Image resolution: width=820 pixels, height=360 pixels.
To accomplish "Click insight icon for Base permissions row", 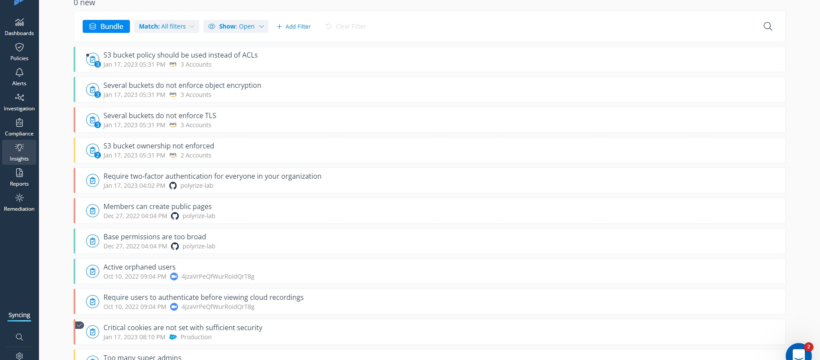I will point(93,241).
